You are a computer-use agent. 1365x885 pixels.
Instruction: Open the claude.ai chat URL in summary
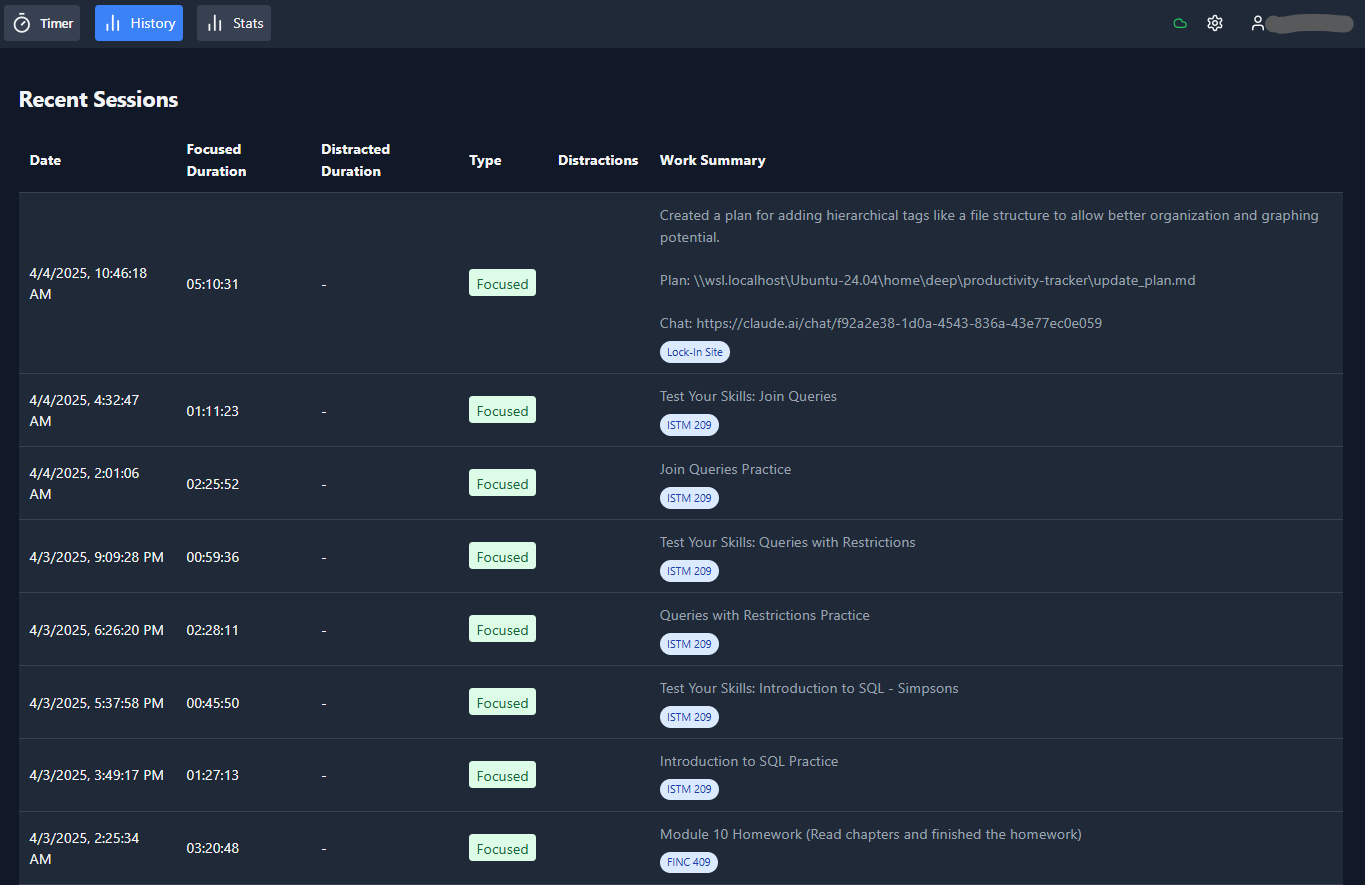[898, 323]
